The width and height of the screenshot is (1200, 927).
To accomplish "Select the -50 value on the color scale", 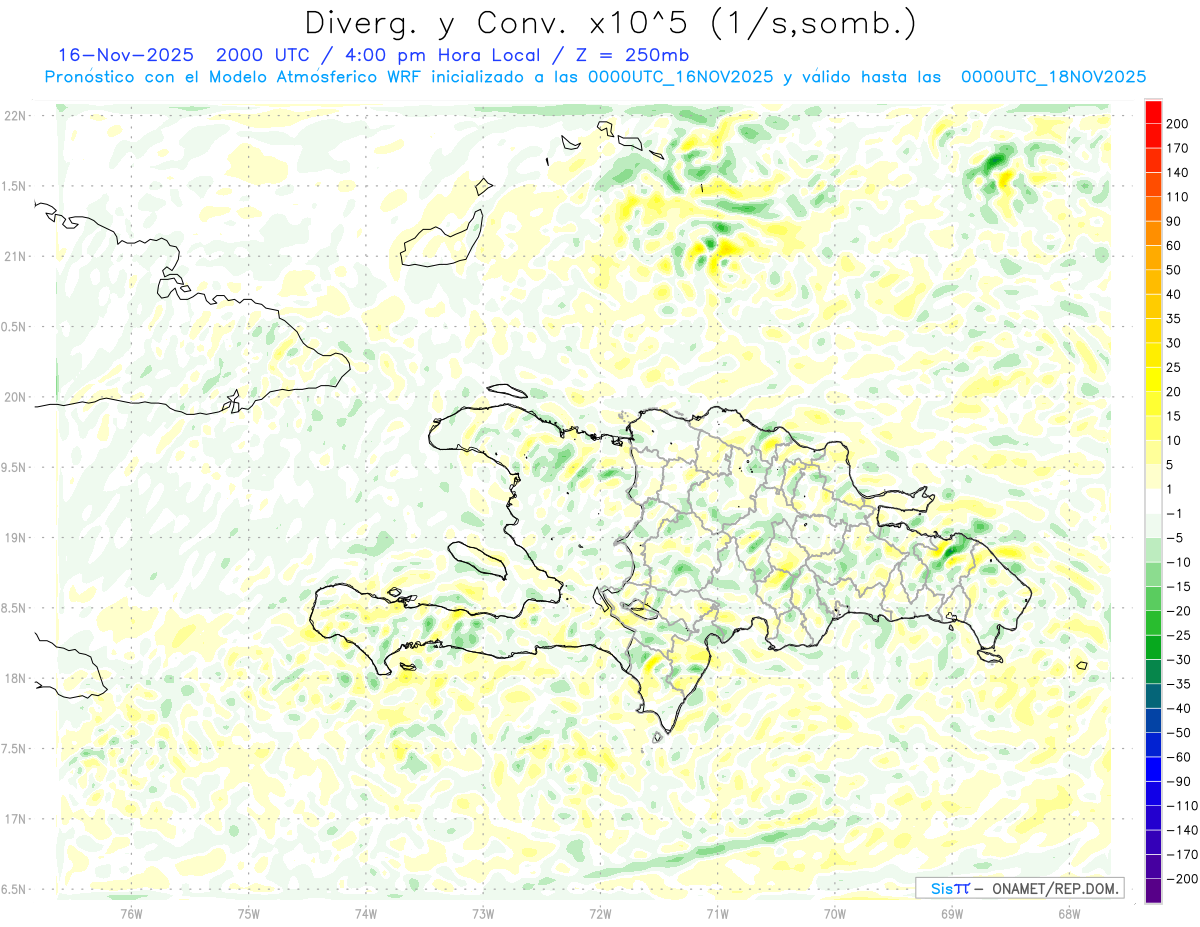I will coord(1180,734).
